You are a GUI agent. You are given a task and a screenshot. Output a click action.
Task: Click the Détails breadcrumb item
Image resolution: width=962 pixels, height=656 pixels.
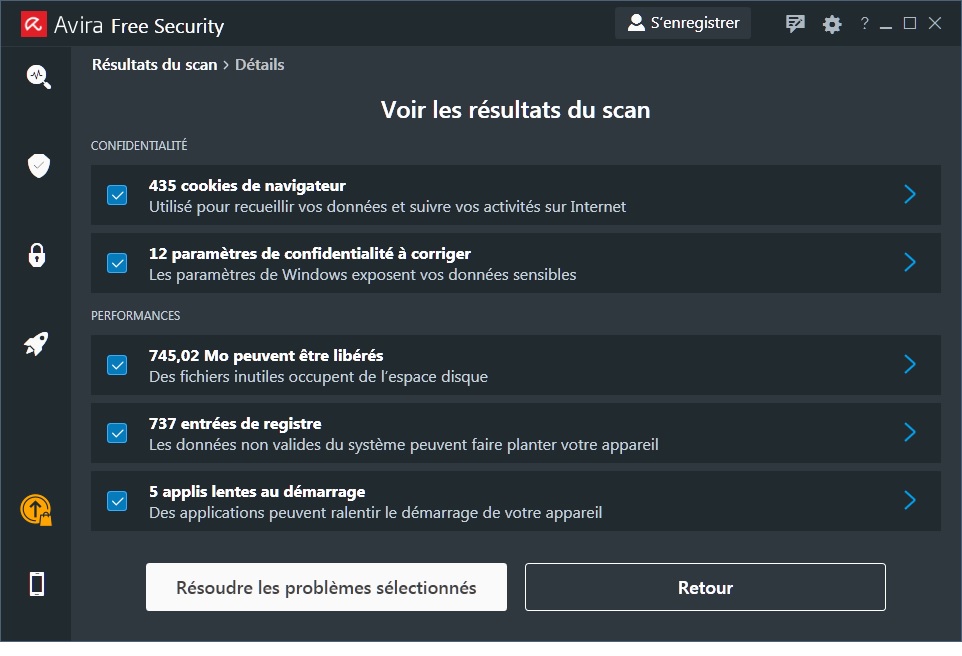[260, 65]
